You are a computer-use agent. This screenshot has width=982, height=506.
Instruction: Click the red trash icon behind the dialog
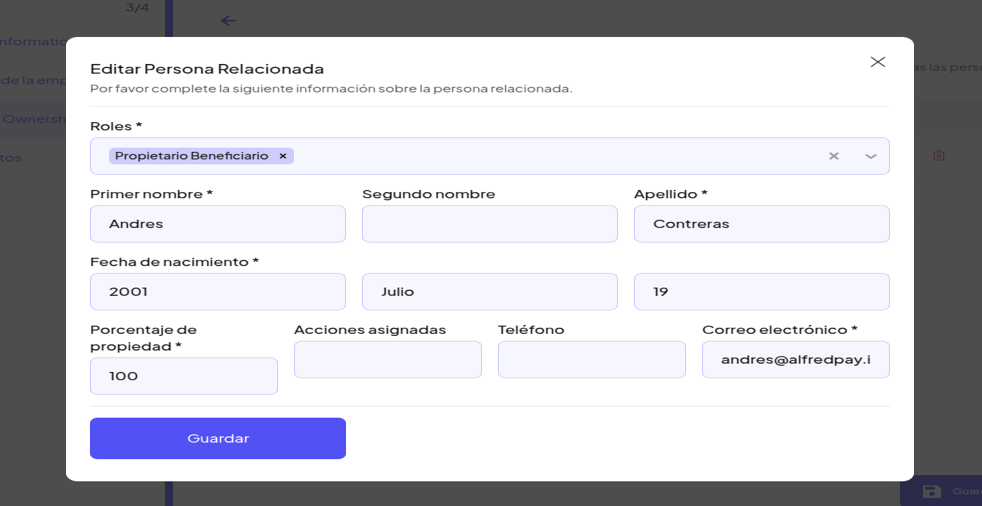pos(938,155)
